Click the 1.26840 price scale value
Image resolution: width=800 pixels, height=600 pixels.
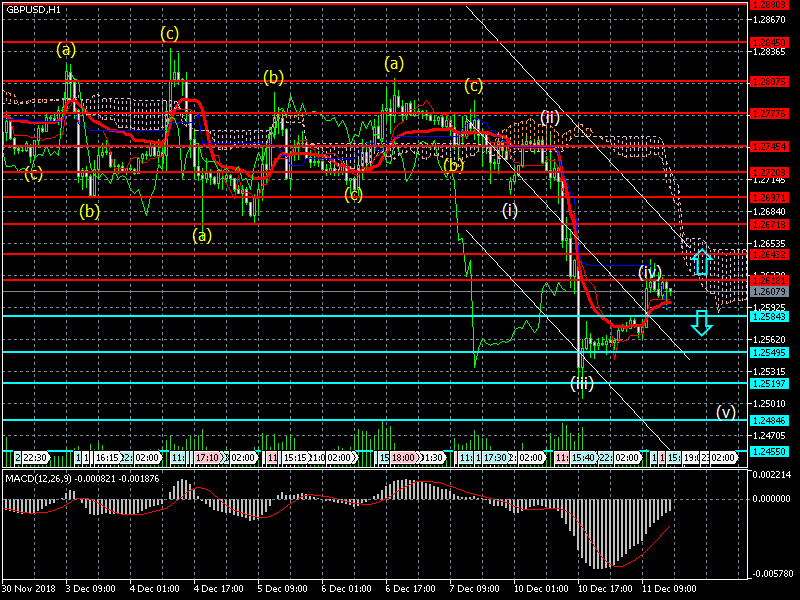click(769, 212)
